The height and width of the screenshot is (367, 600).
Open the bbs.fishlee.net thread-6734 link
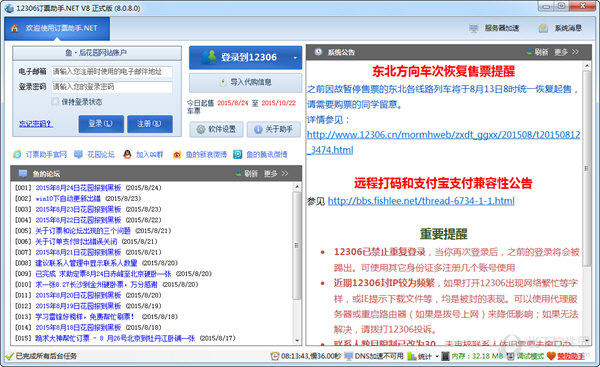point(421,201)
